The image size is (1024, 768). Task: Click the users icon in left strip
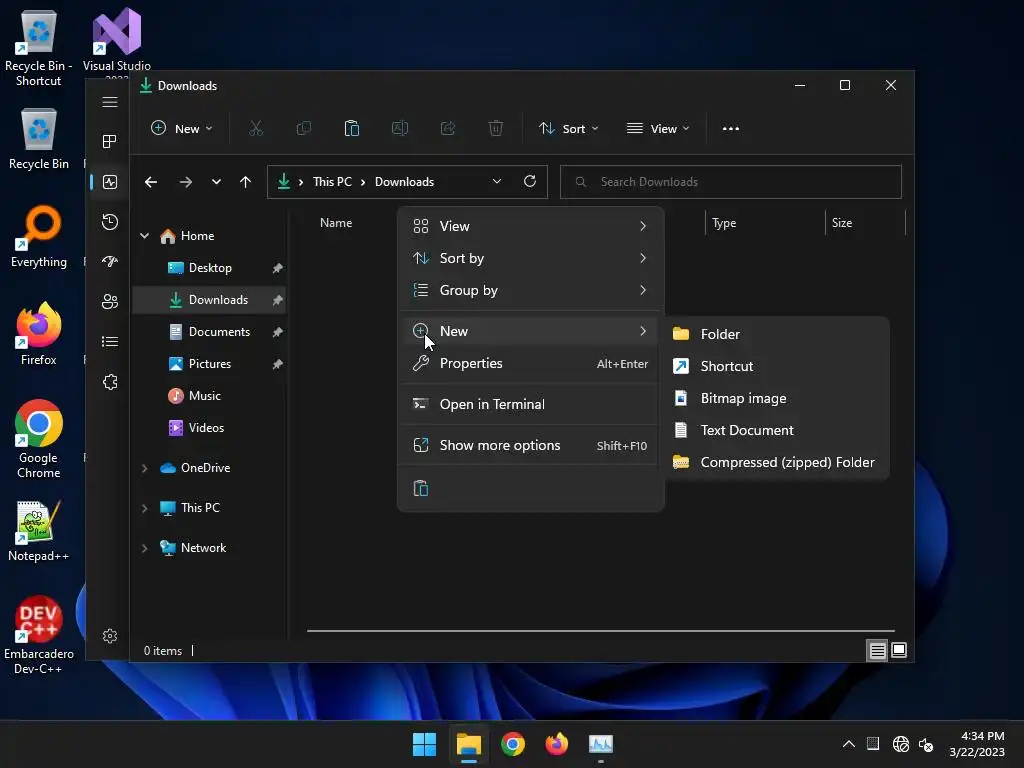(110, 302)
